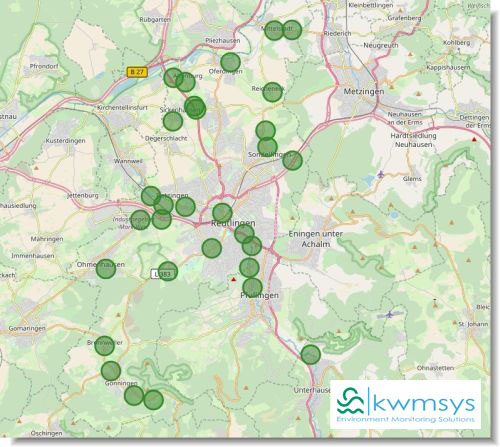Click the Jettenburg label
500x447 pixels.
pos(83,196)
